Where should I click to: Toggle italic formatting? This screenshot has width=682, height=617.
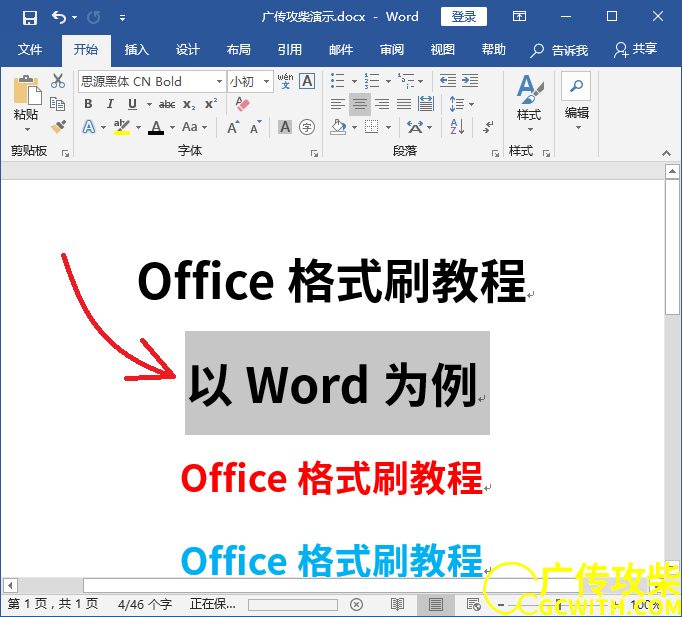(110, 104)
